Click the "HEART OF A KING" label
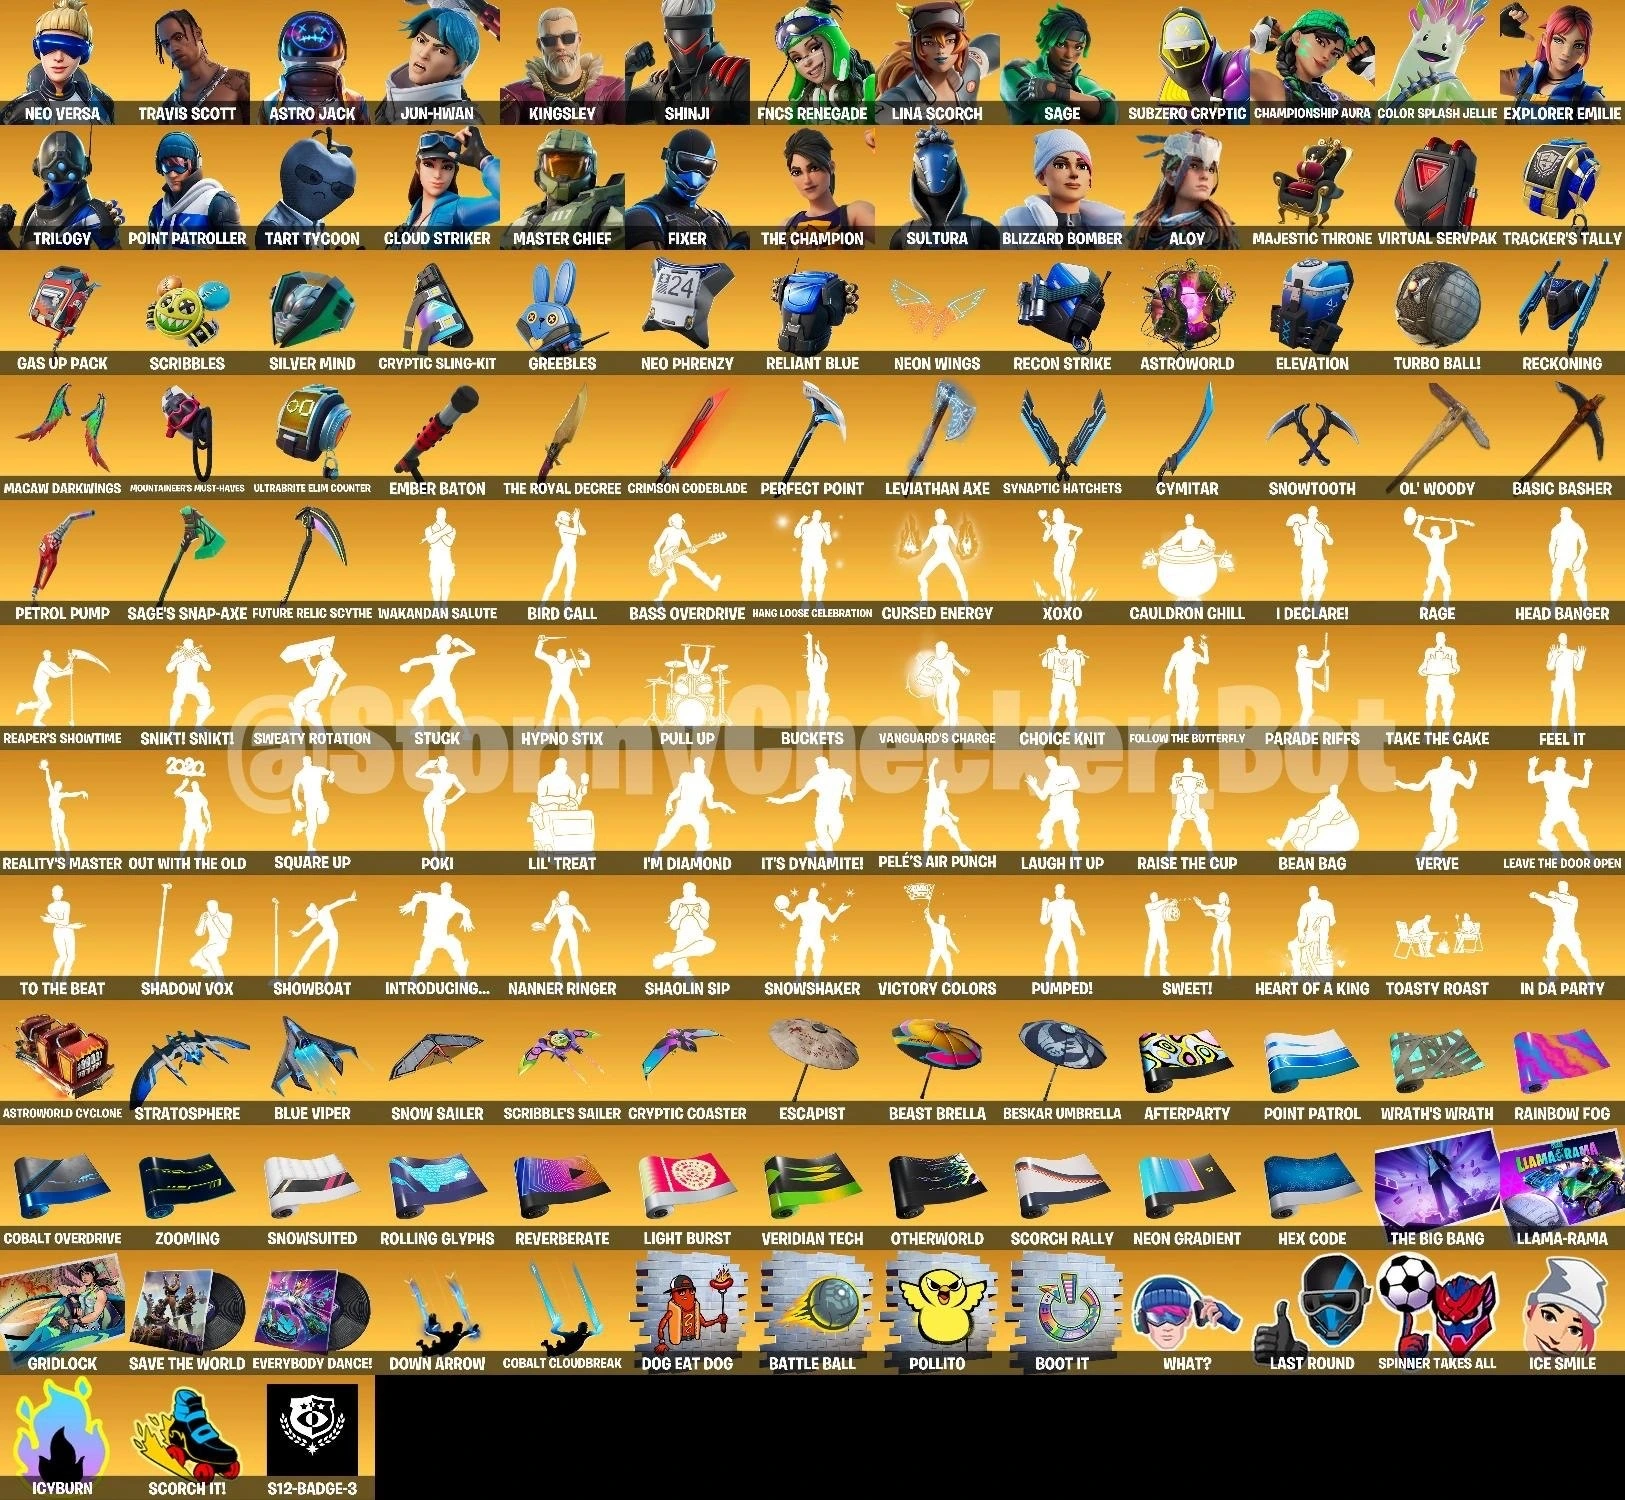This screenshot has height=1500, width=1625. coord(1312,989)
